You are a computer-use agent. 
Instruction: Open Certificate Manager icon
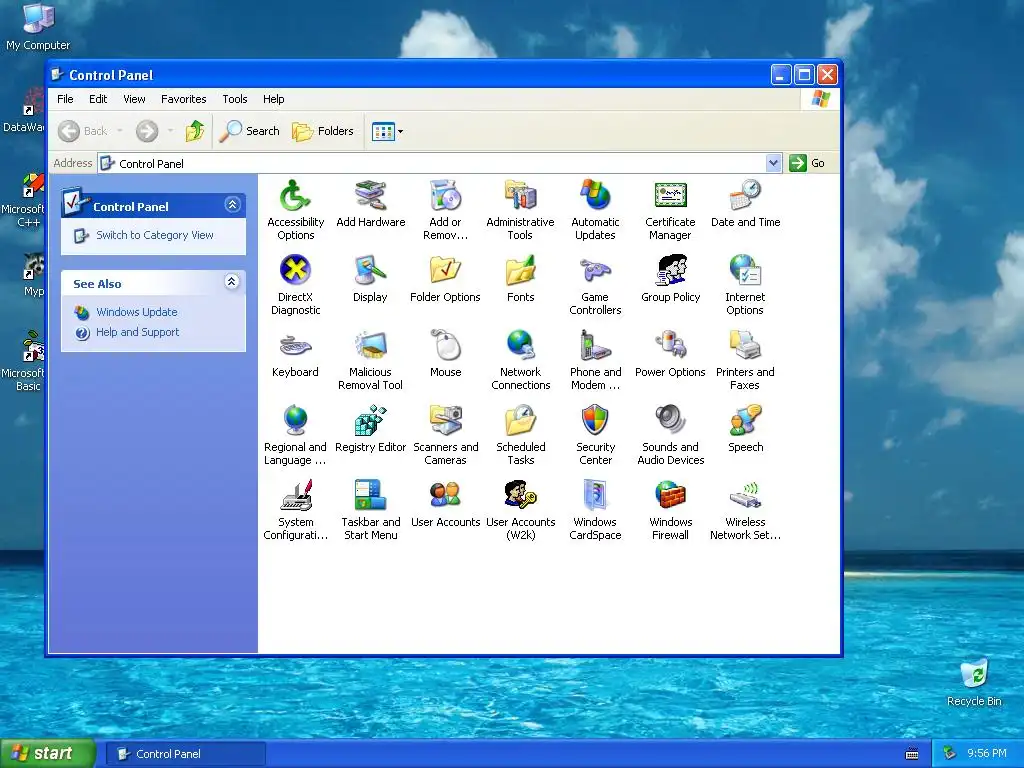670,196
